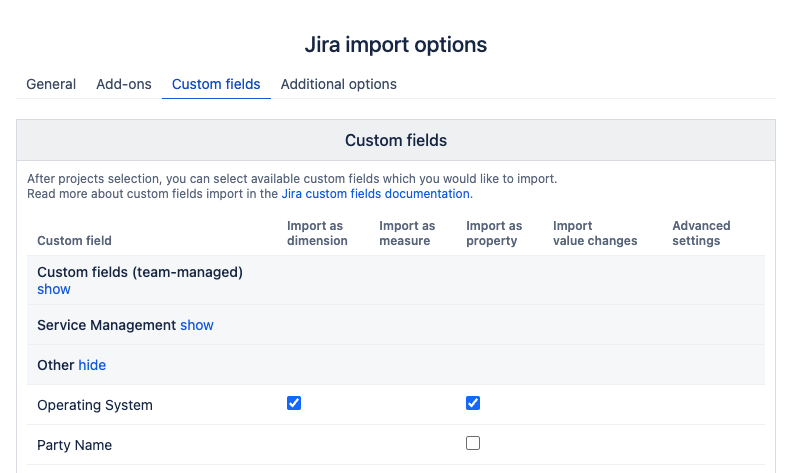This screenshot has width=794, height=473.
Task: Go to the Additional options tab
Action: click(x=338, y=84)
